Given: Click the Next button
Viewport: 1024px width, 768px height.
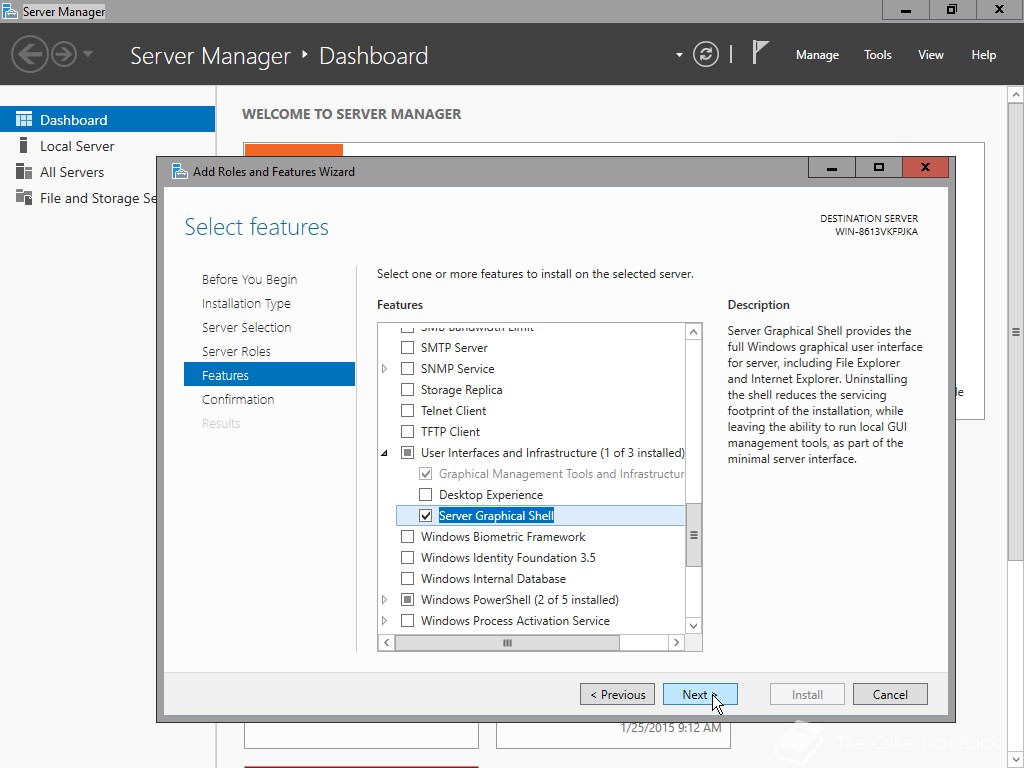Looking at the screenshot, I should click(x=700, y=694).
